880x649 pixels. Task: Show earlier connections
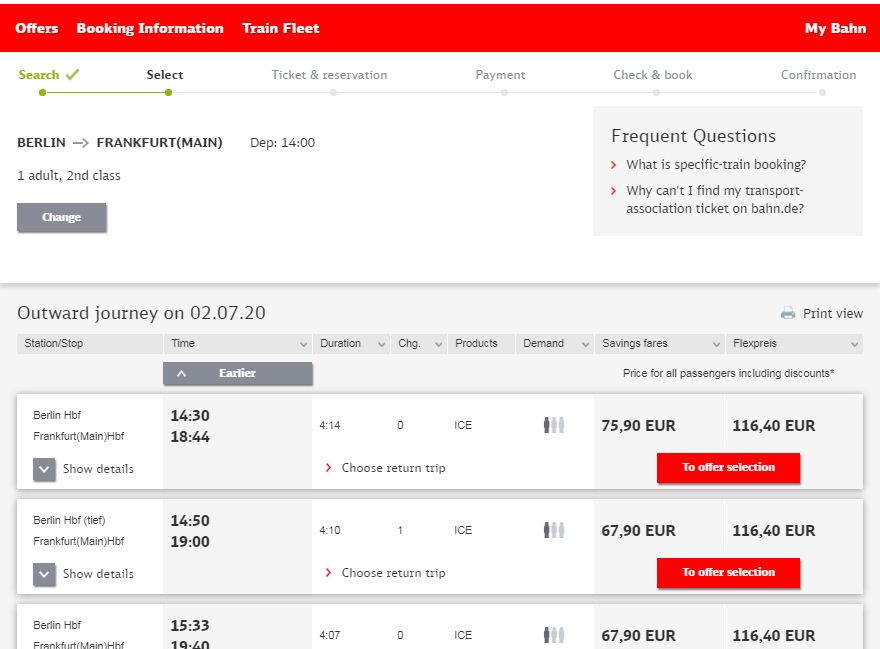(238, 373)
